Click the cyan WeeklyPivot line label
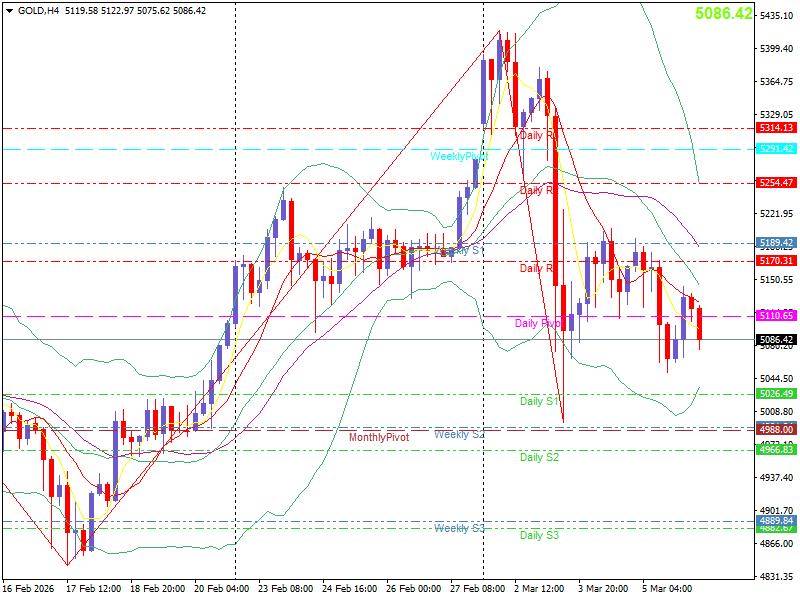800x600 pixels. point(458,156)
